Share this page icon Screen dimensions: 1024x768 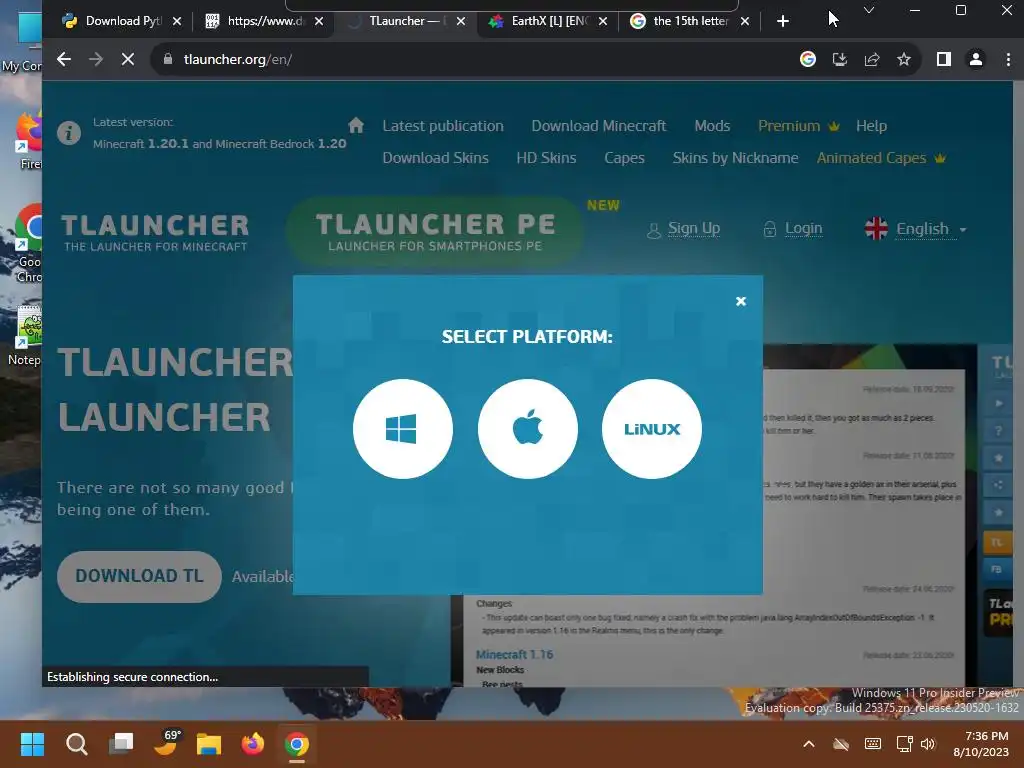872,59
